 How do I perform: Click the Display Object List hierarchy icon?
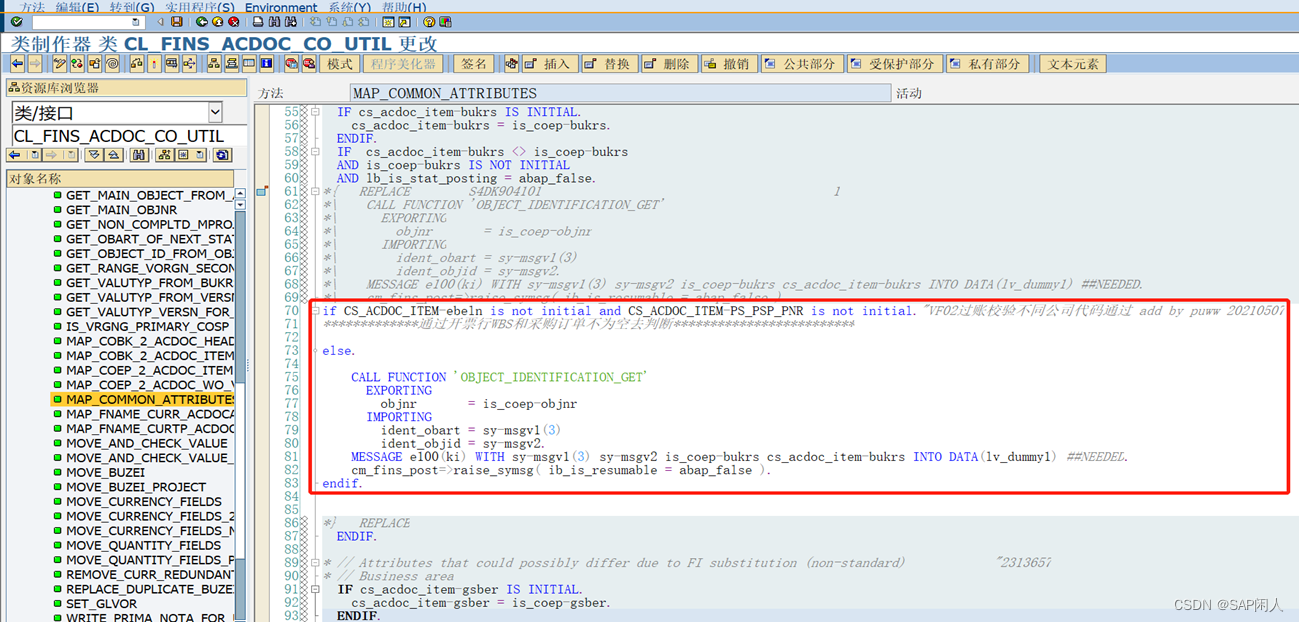(x=214, y=64)
